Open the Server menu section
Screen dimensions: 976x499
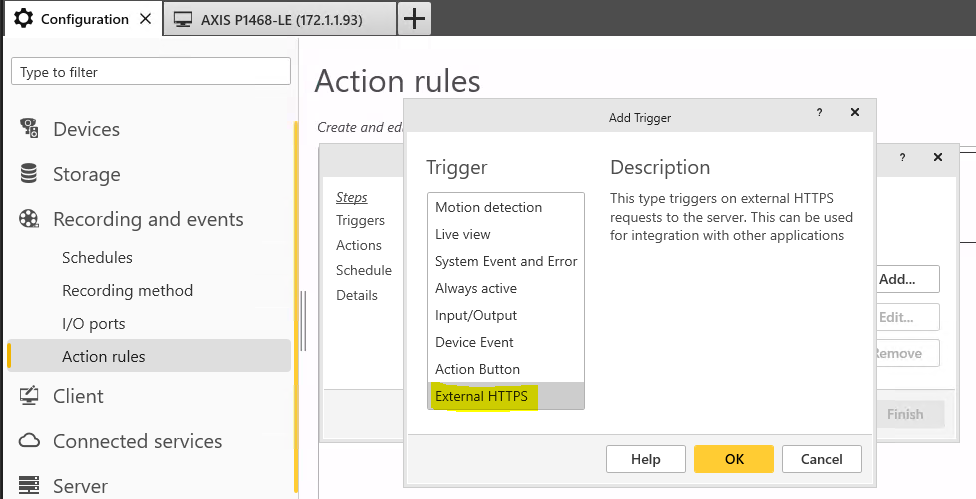point(80,486)
